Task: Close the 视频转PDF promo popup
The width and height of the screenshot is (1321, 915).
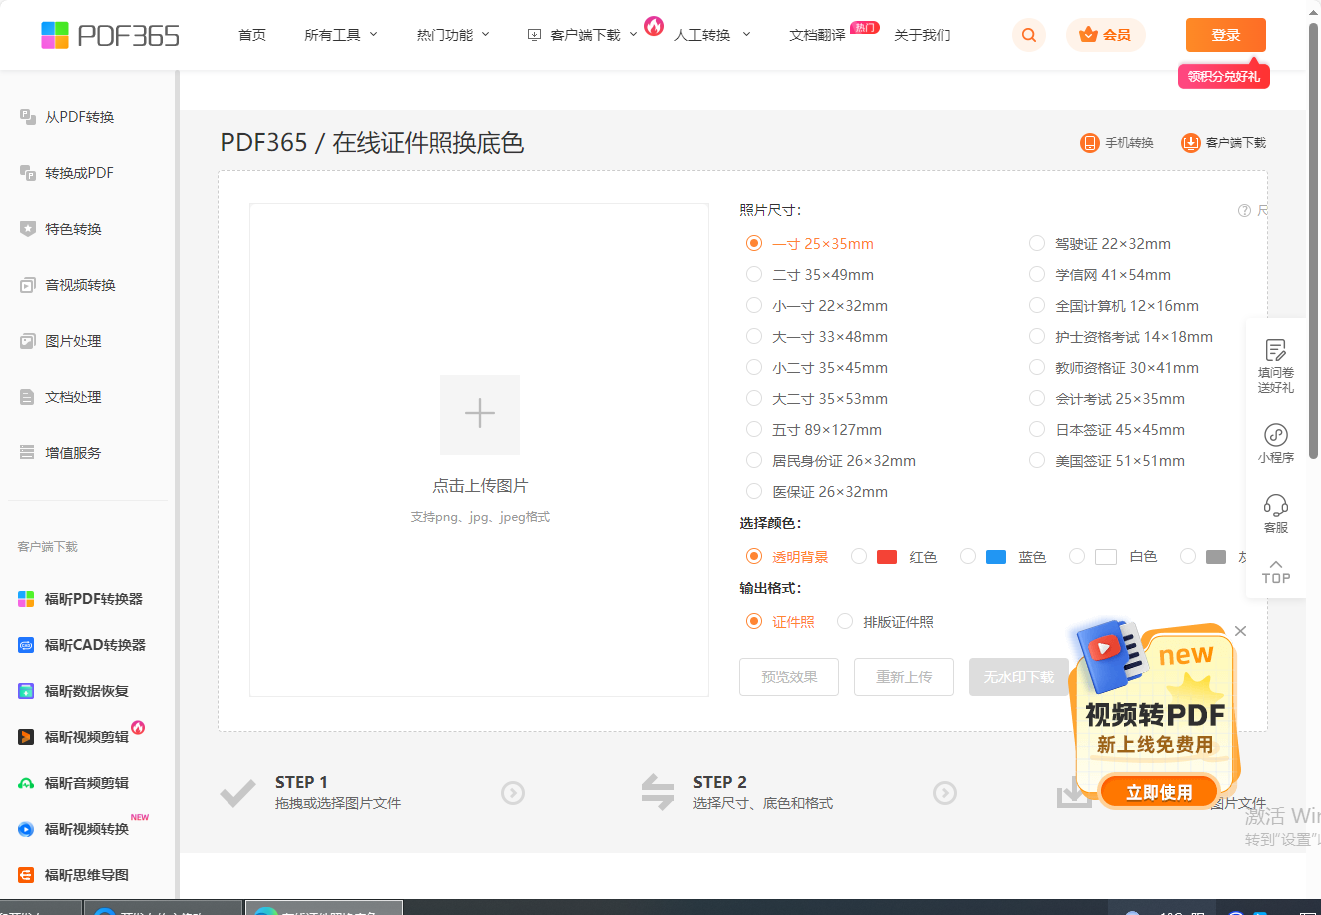Action: [x=1240, y=631]
